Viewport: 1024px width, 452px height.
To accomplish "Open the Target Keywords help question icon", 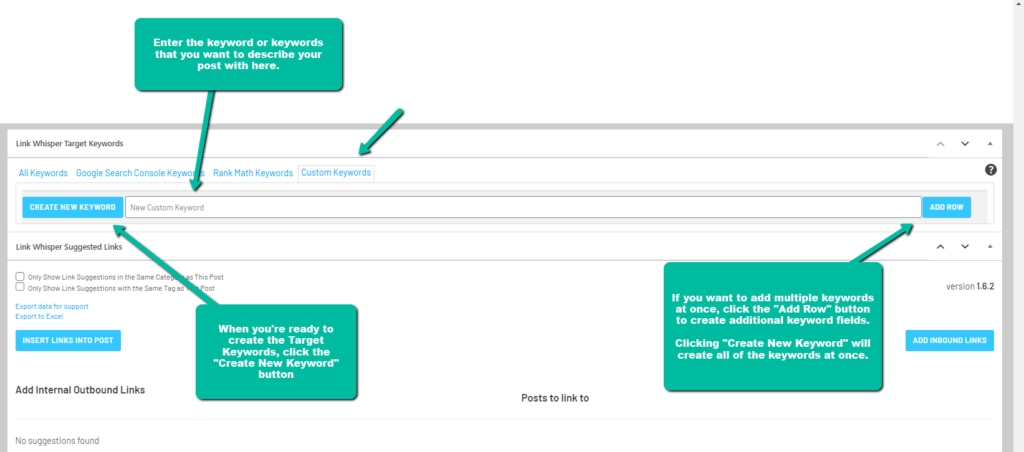I will point(991,170).
